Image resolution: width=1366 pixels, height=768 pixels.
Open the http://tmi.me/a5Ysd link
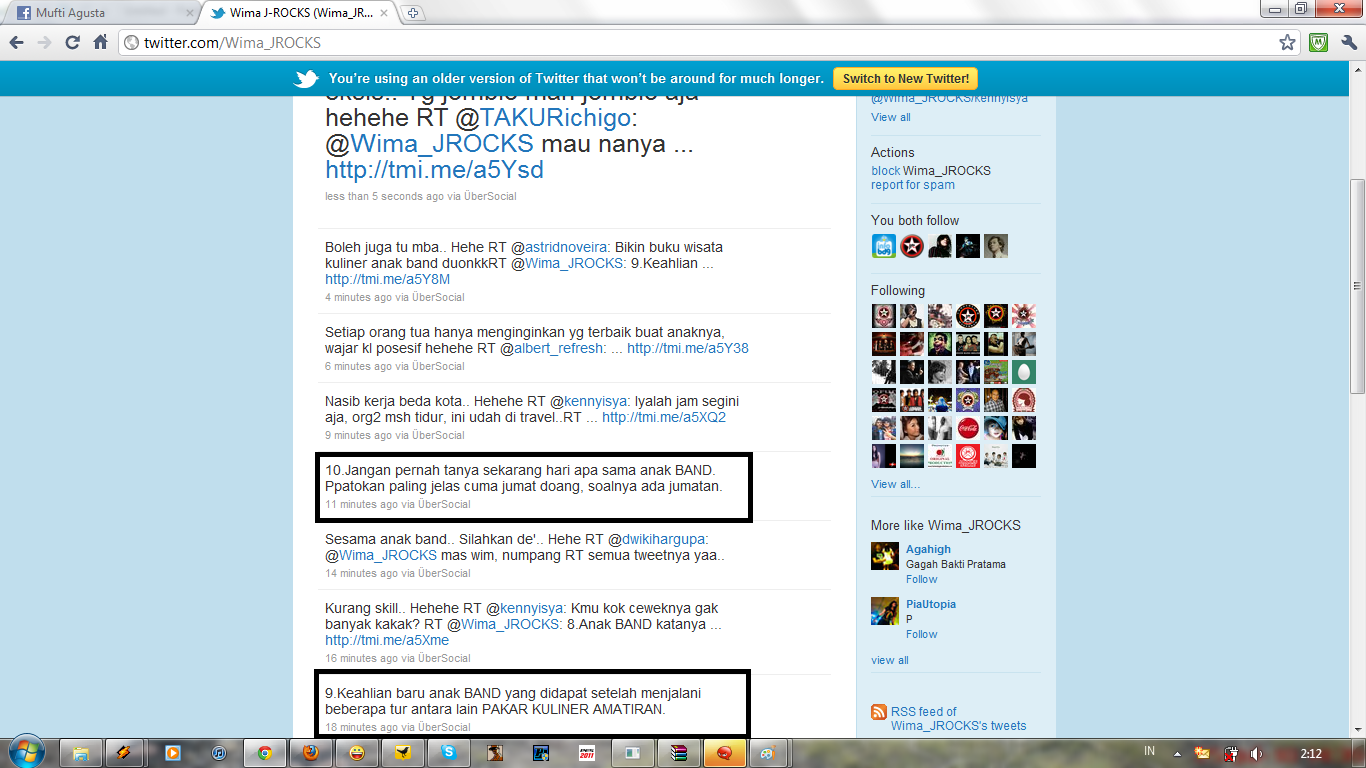click(434, 169)
